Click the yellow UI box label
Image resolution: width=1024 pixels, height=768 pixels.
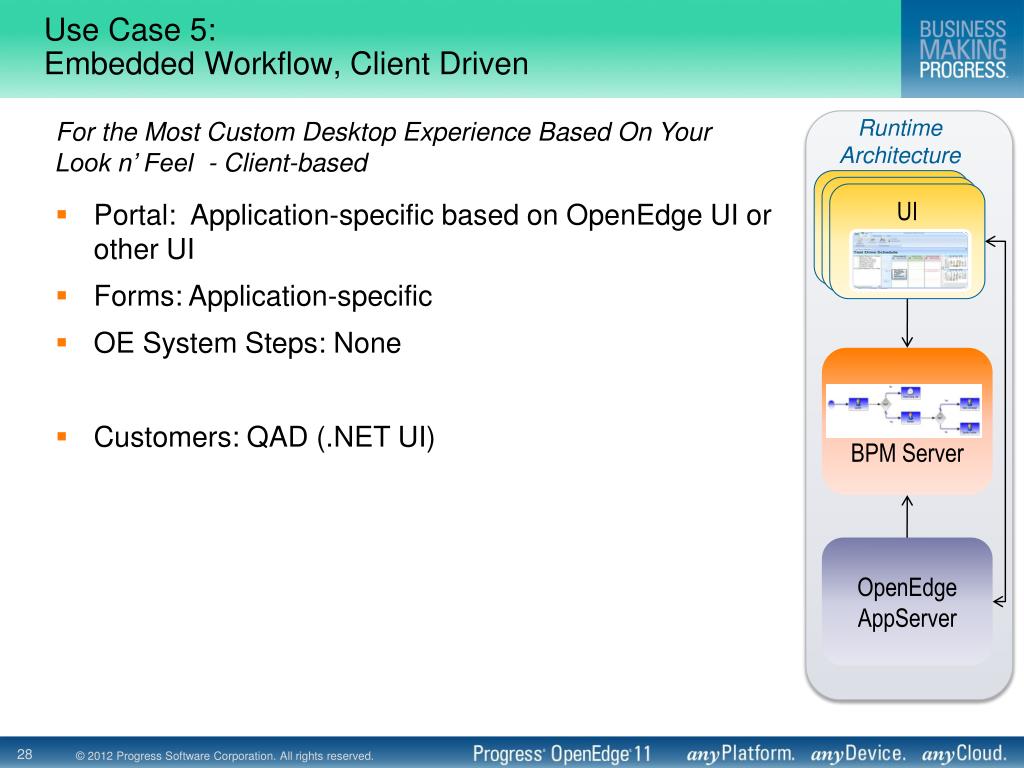point(906,212)
